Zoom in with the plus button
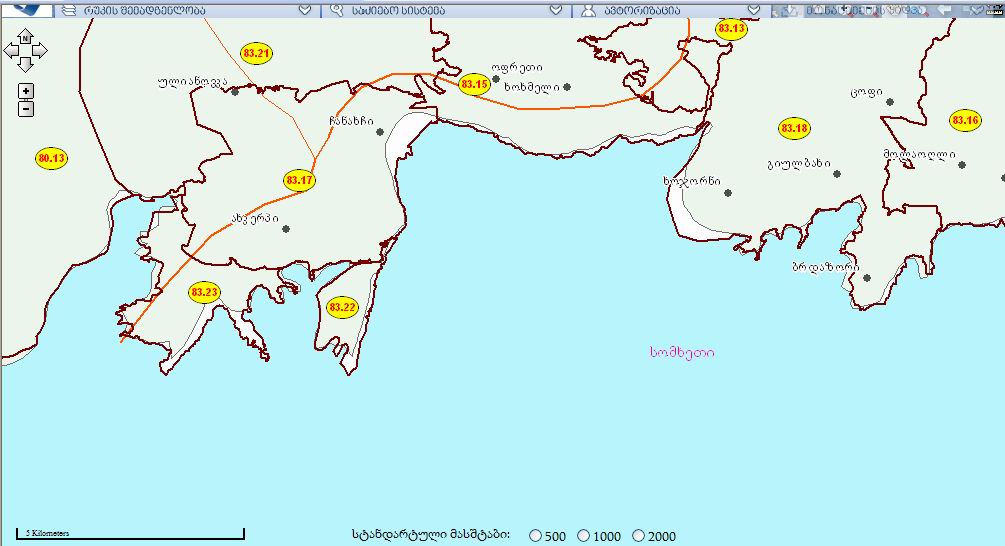The height and width of the screenshot is (546, 1005). tap(26, 91)
